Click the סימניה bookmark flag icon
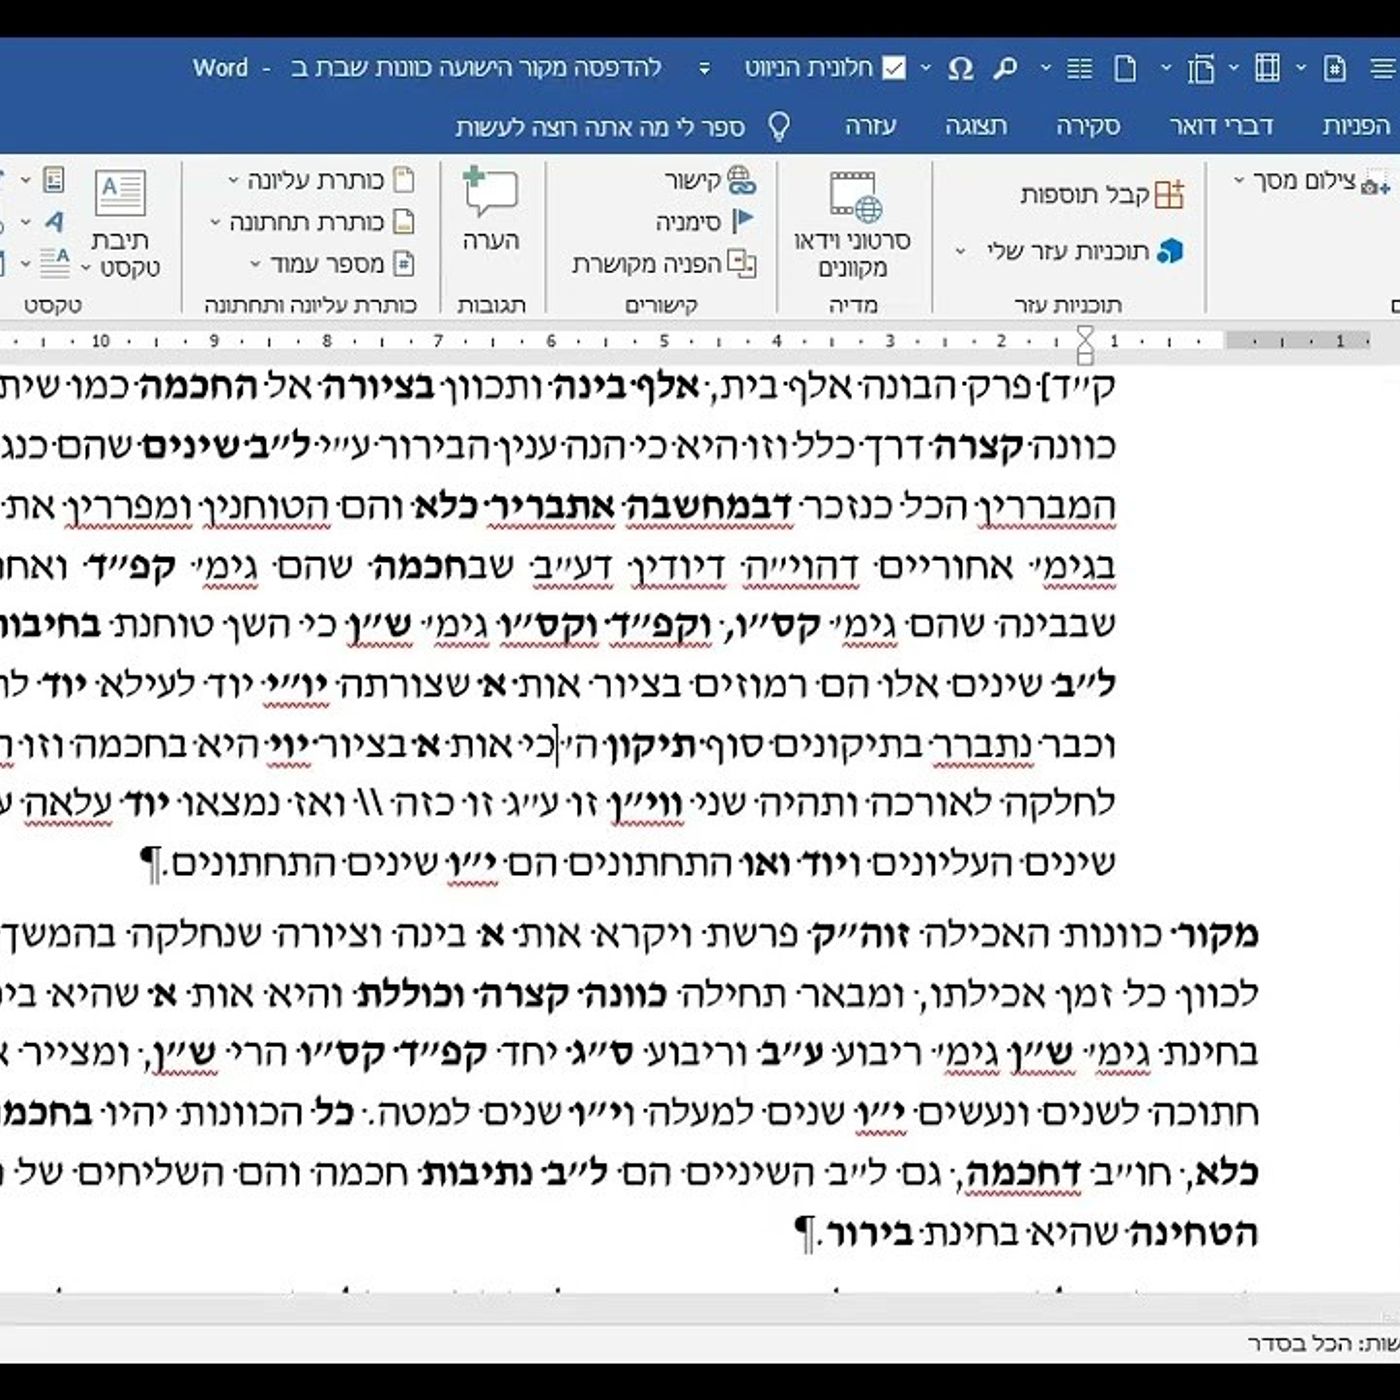Viewport: 1400px width, 1400px height. (741, 221)
